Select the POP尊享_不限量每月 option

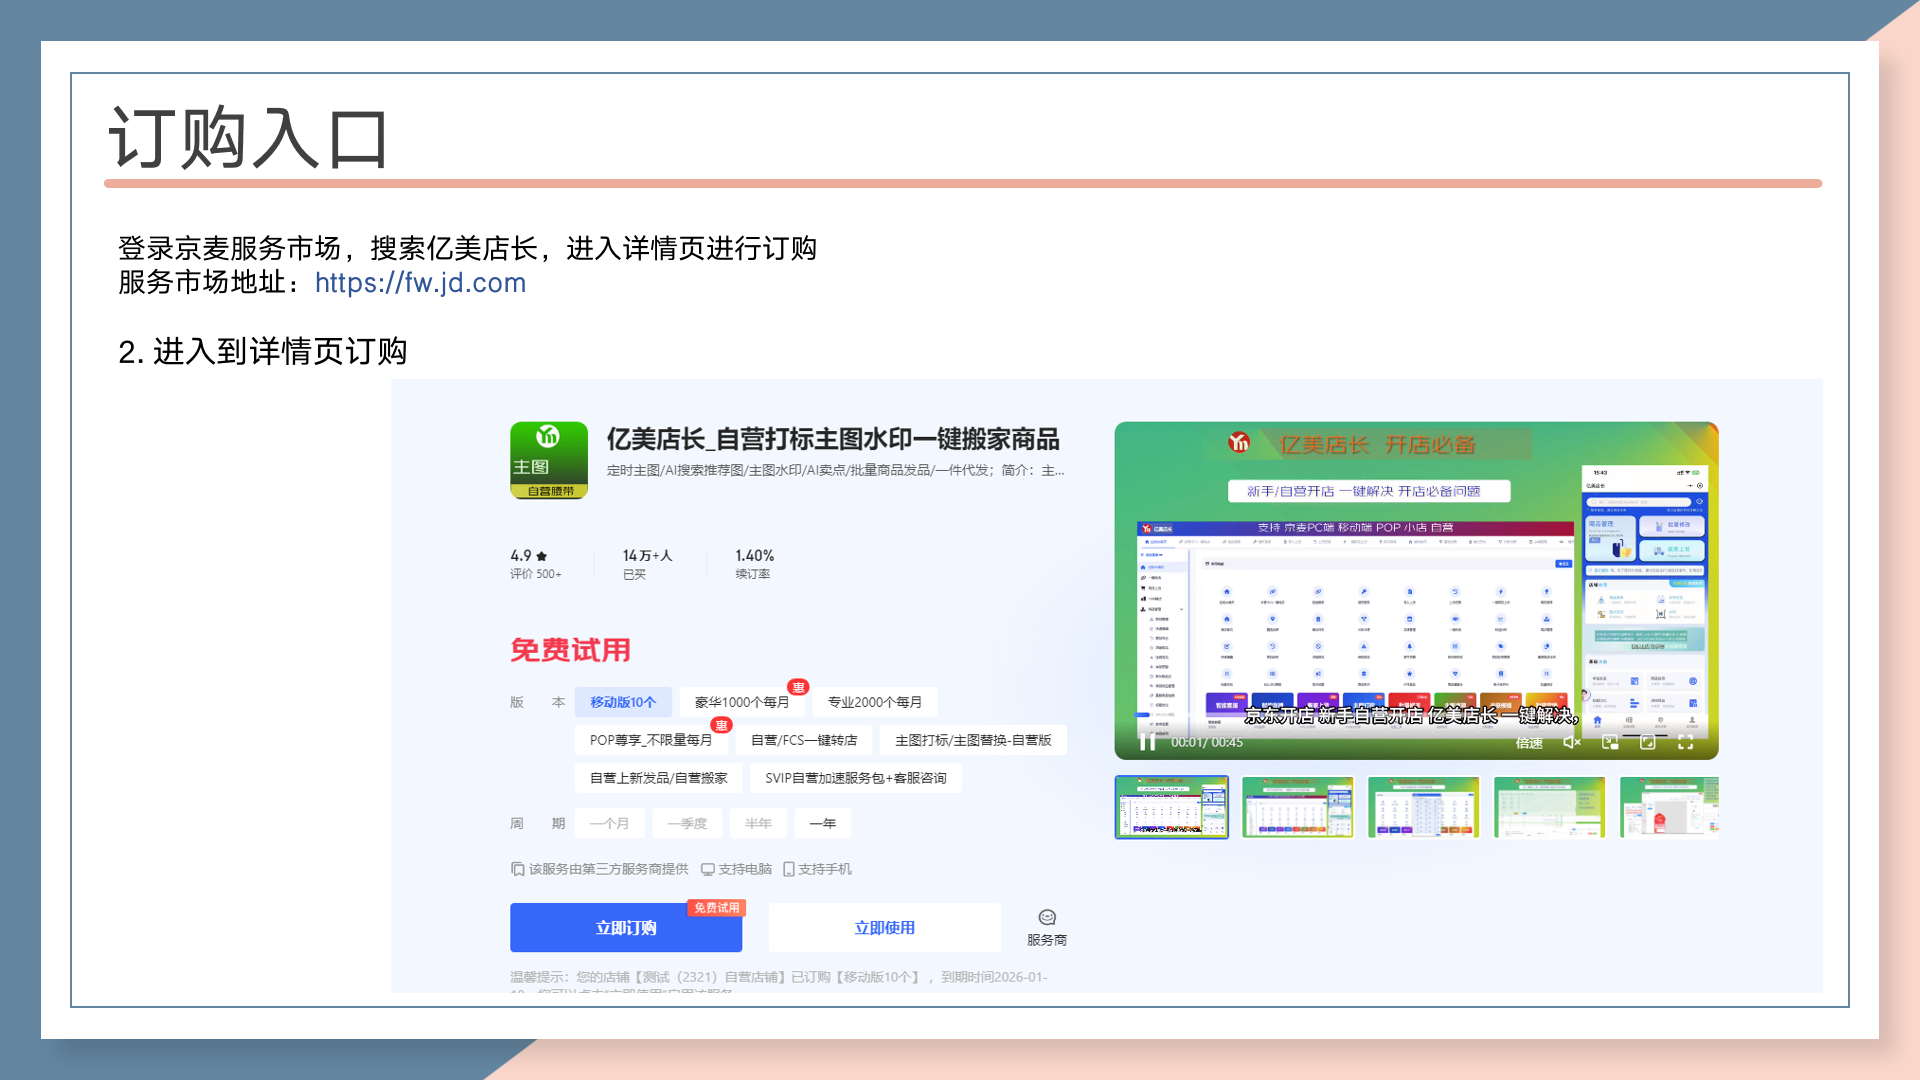coord(651,740)
